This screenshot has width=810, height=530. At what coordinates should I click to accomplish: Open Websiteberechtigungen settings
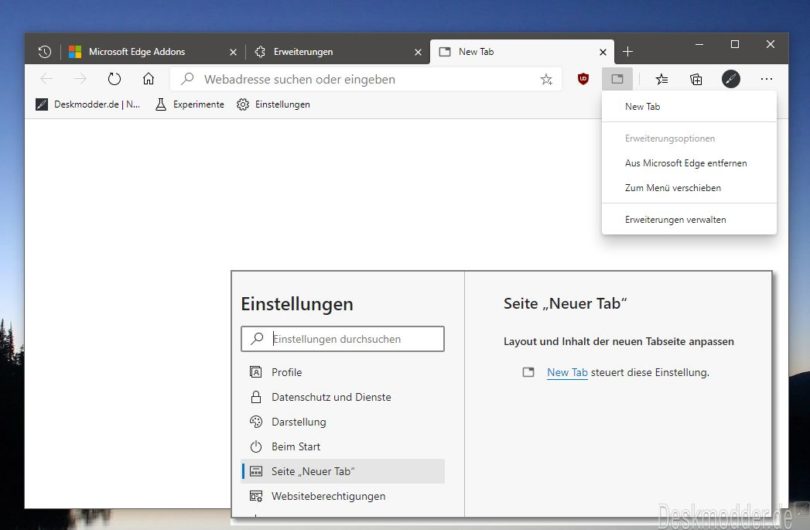pos(342,496)
